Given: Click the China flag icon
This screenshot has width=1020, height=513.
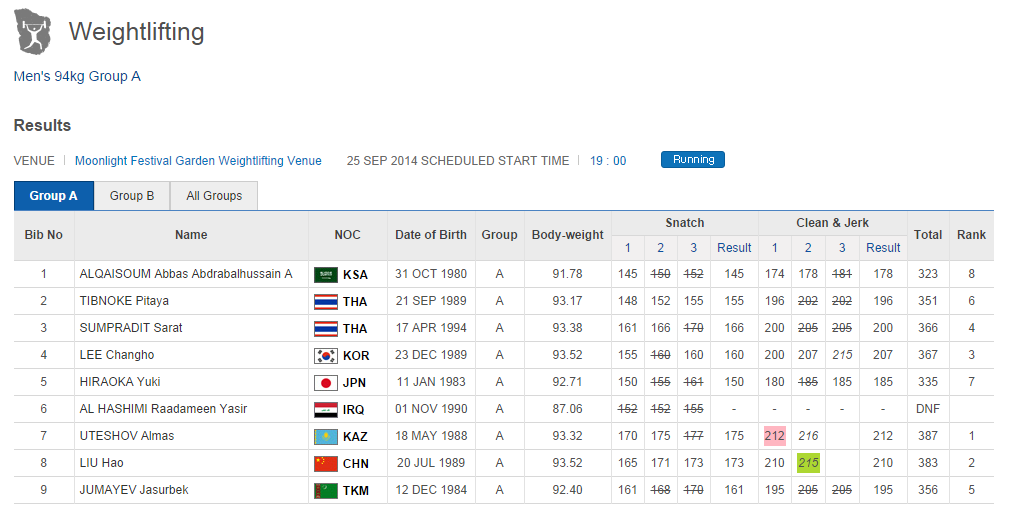Looking at the screenshot, I should tap(326, 463).
